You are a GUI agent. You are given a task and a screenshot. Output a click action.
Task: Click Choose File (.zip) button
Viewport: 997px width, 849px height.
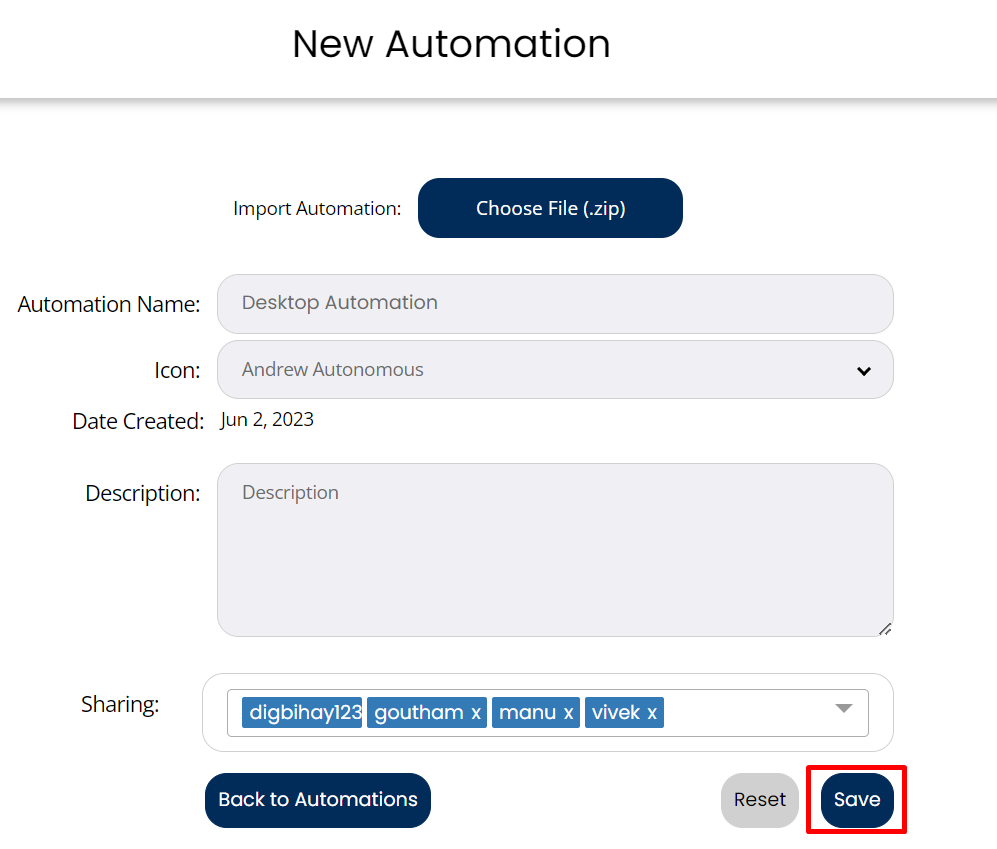(550, 208)
